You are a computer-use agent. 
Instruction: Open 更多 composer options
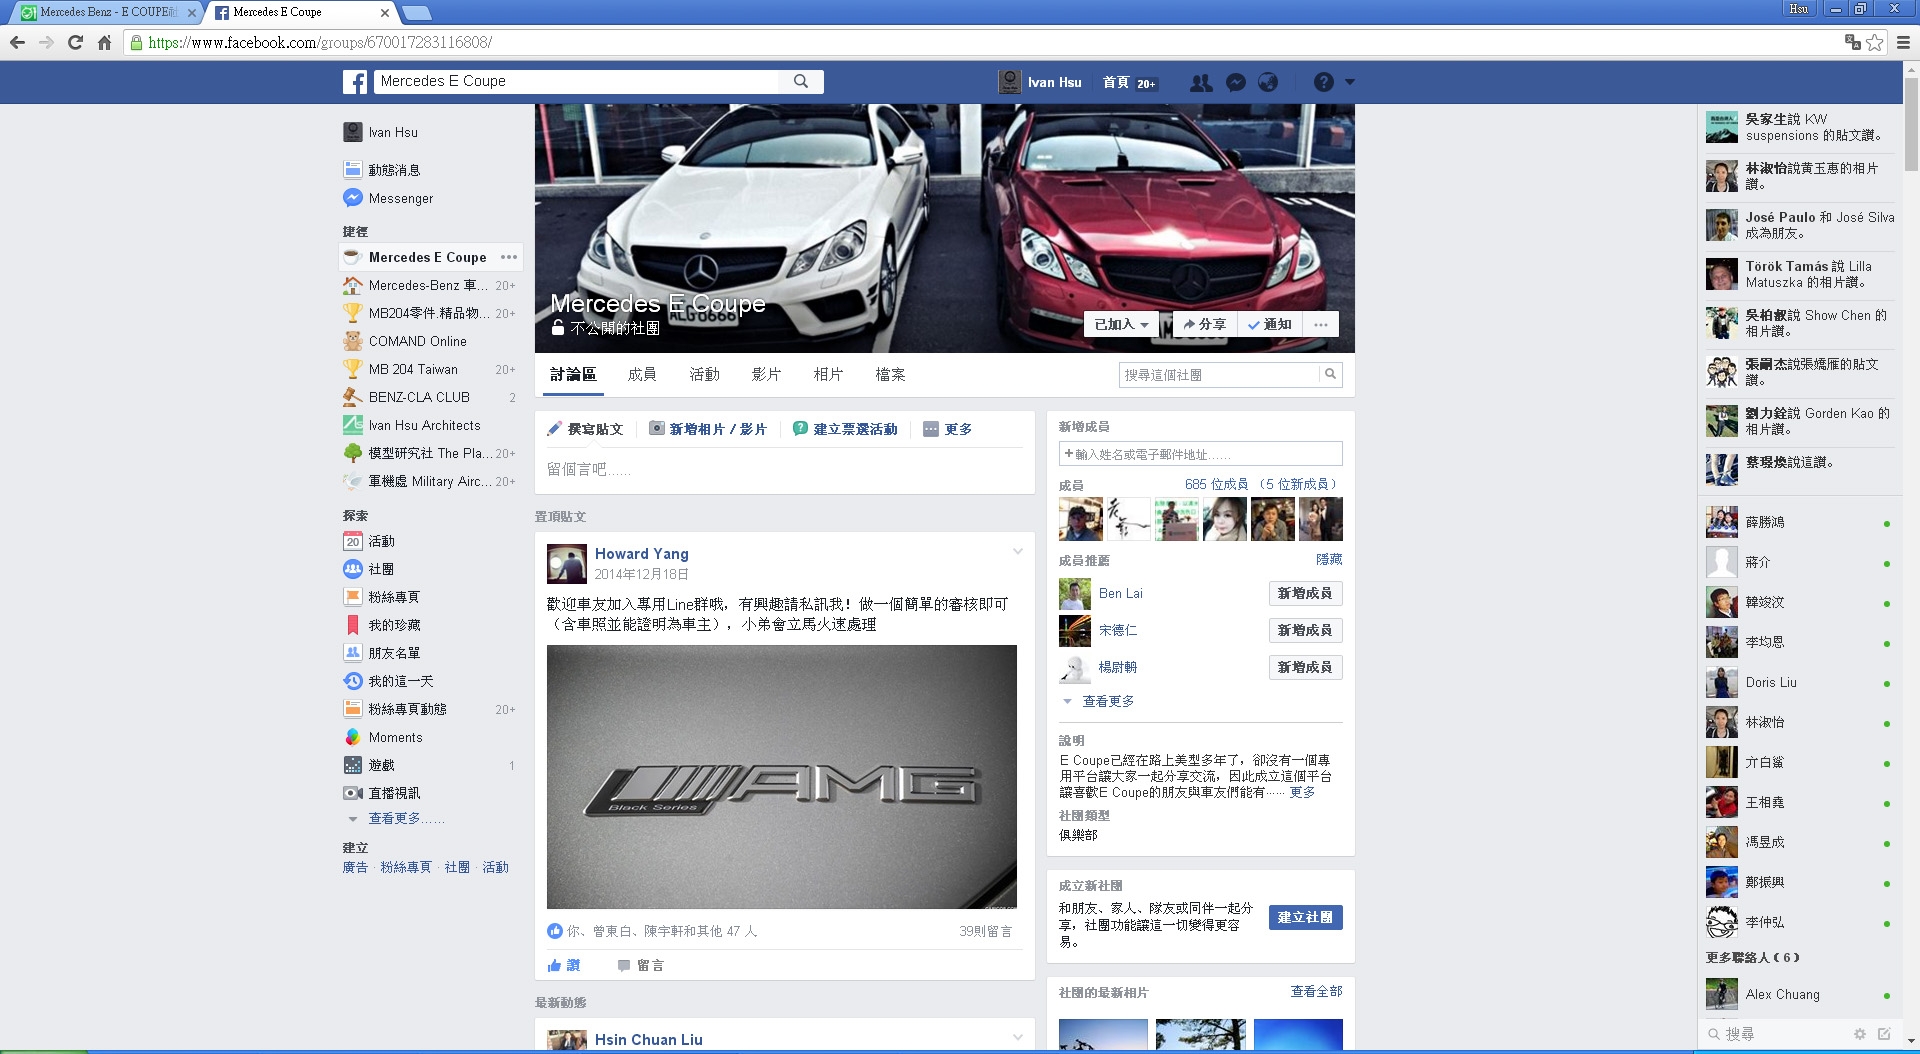coord(947,429)
